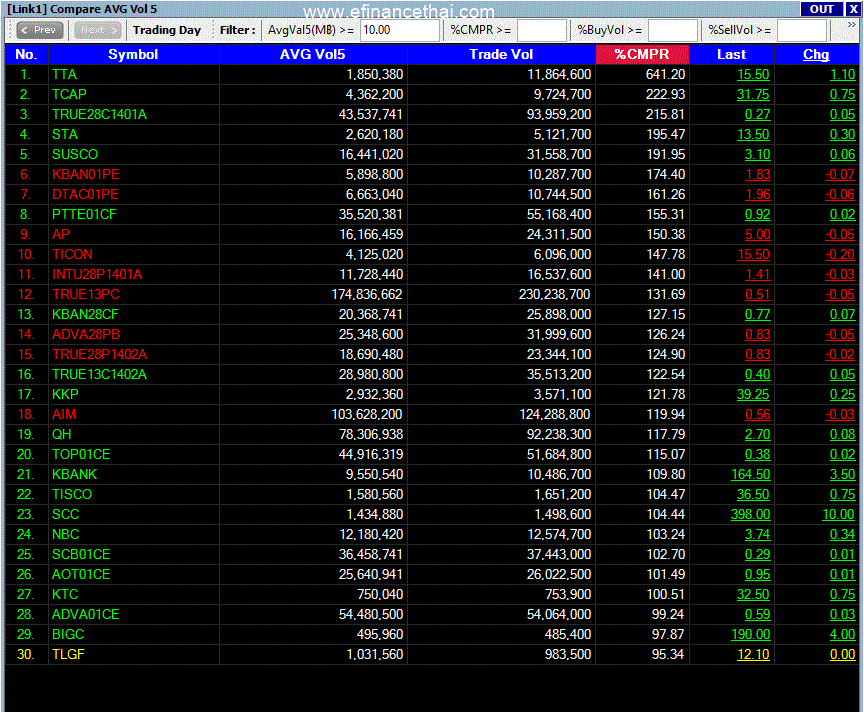Click TCAP last price 31.75
This screenshot has height=712, width=864.
(753, 94)
